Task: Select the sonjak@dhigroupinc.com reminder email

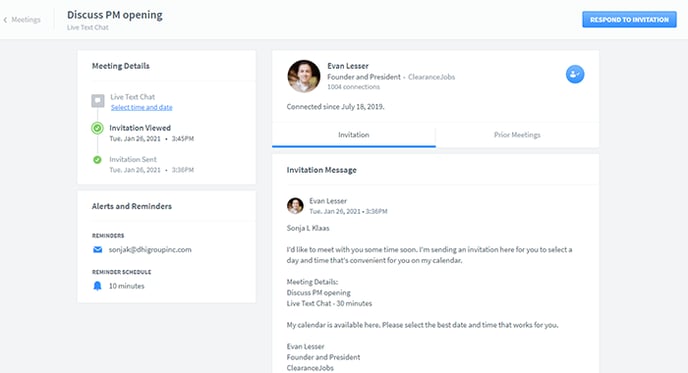Action: point(150,250)
